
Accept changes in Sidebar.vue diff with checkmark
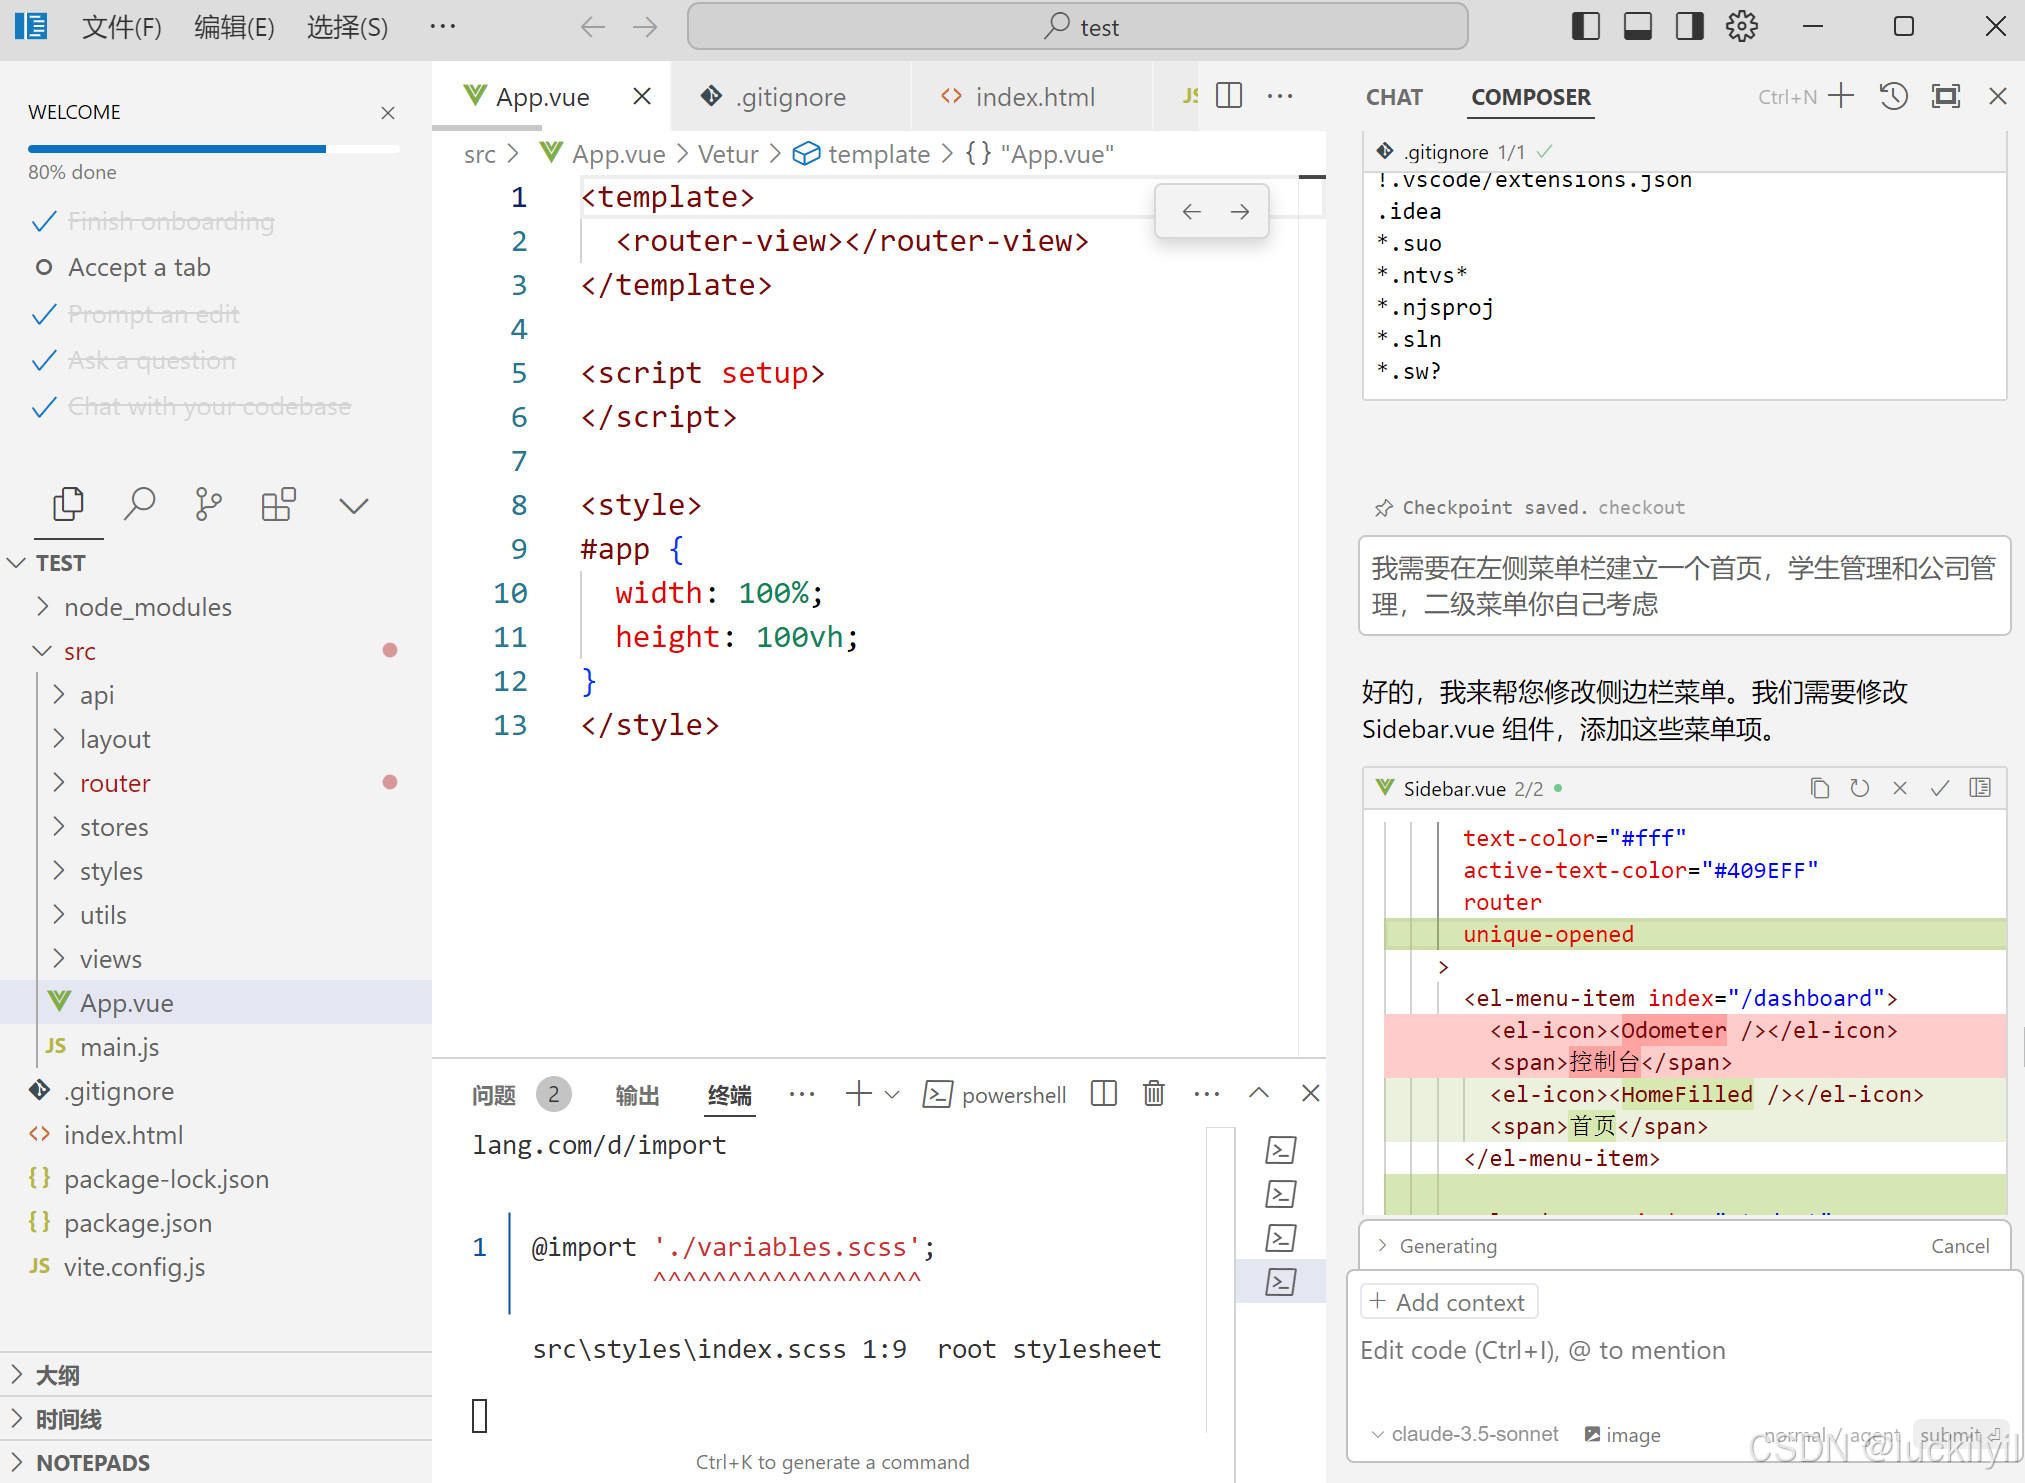click(x=1939, y=789)
